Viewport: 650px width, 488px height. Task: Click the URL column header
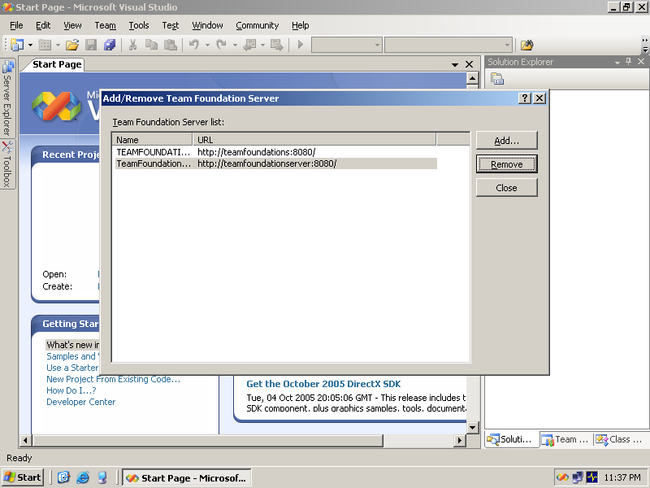coord(314,140)
